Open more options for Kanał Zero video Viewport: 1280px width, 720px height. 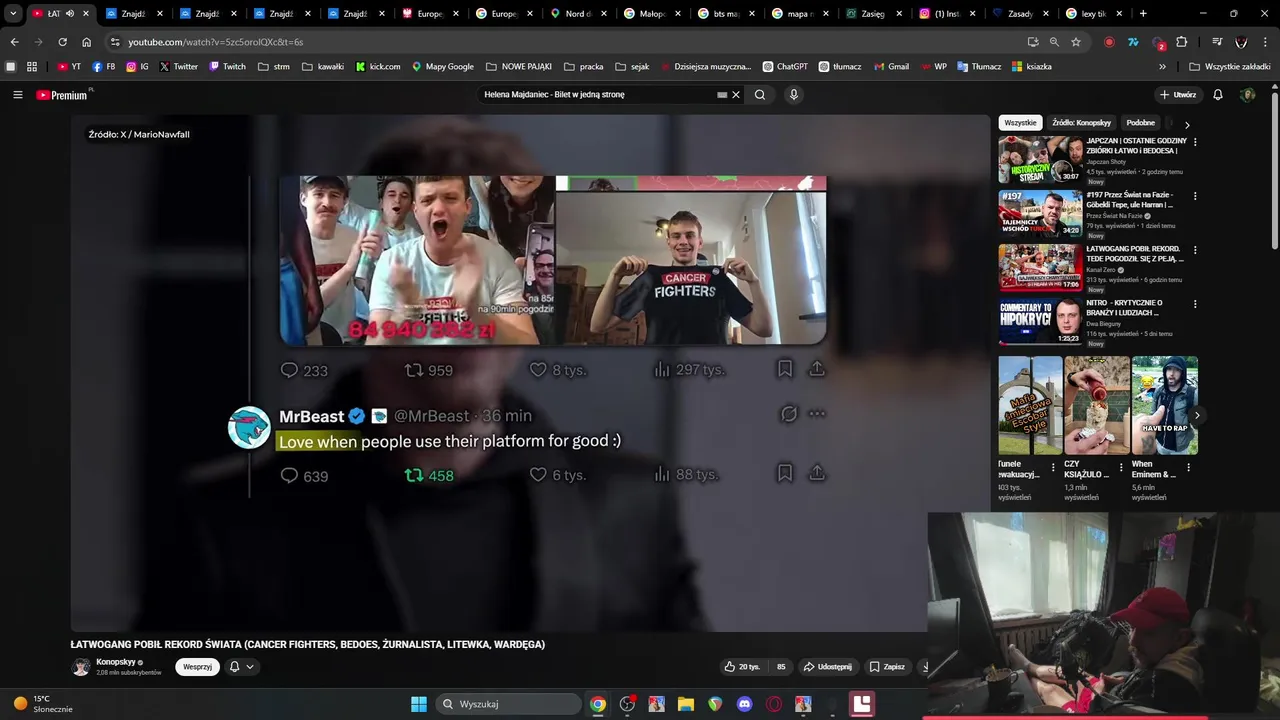click(1195, 250)
